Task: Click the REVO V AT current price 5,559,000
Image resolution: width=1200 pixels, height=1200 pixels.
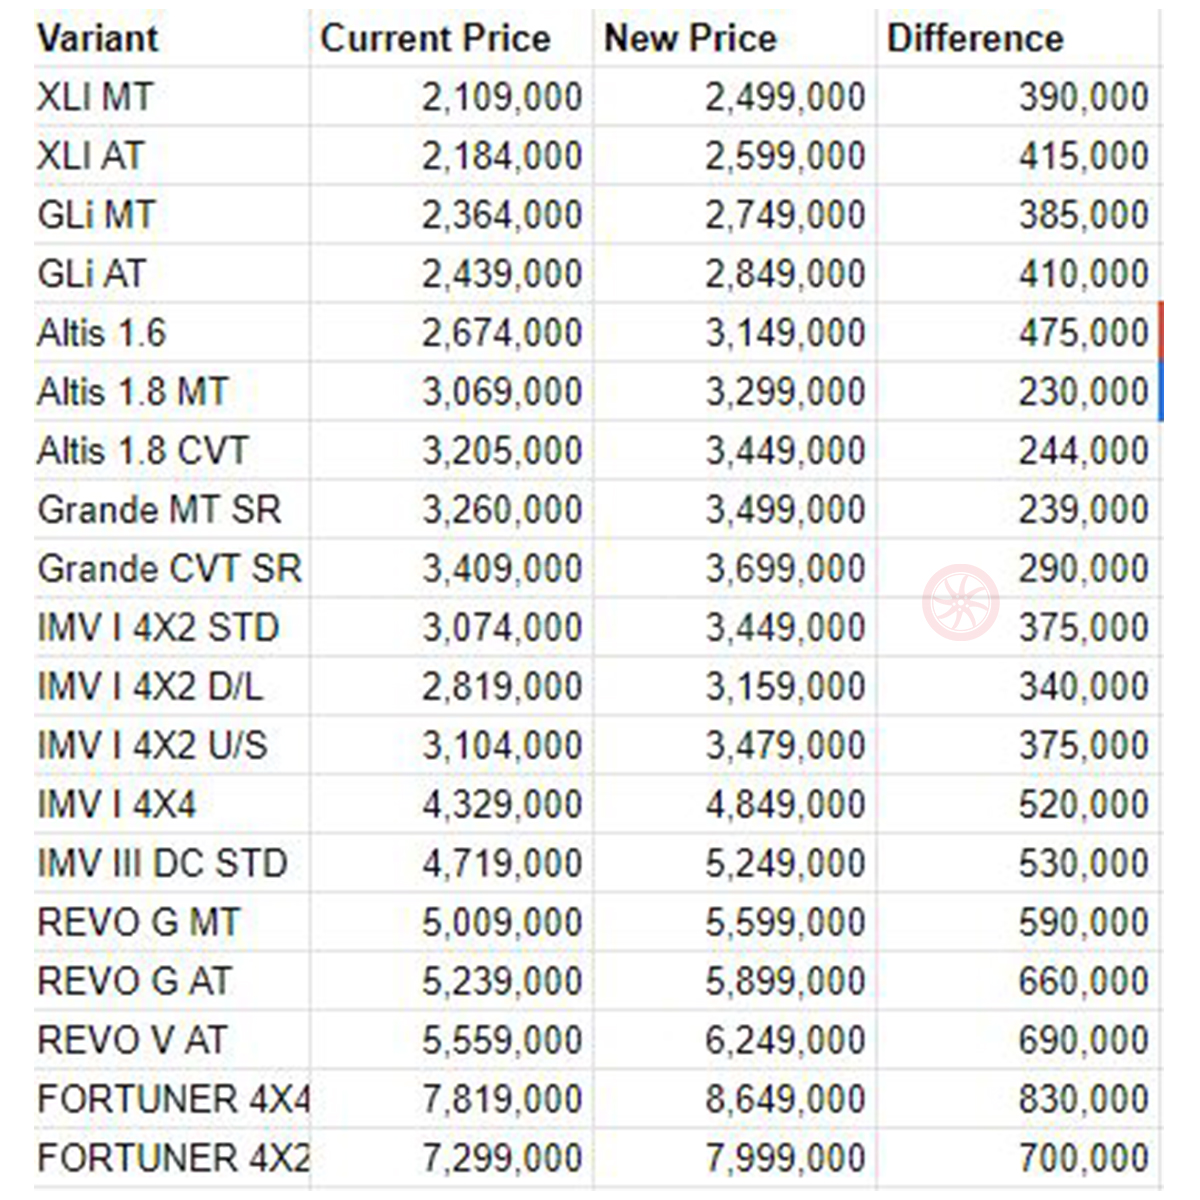Action: tap(452, 1041)
